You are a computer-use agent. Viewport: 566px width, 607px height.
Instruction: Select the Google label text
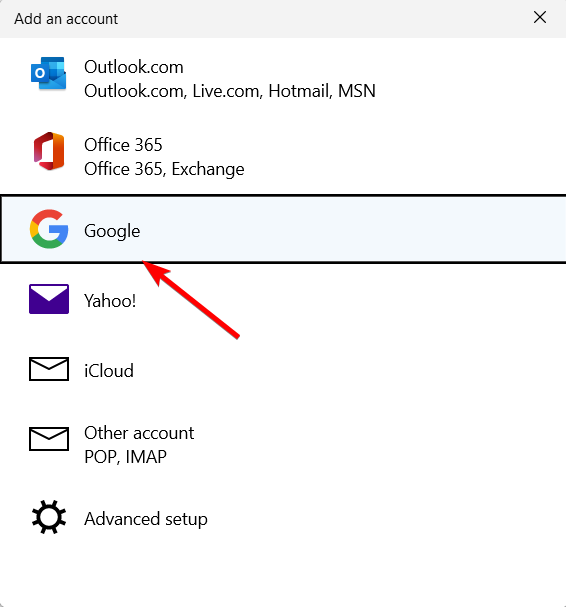point(112,231)
